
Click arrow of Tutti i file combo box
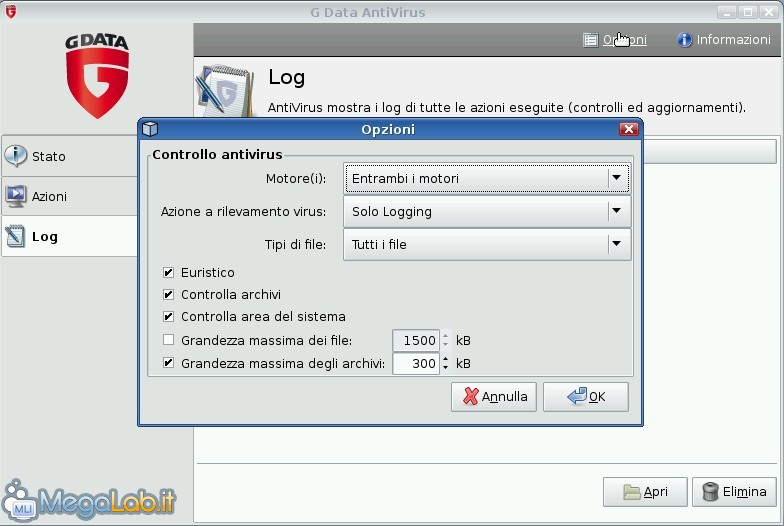pos(616,244)
